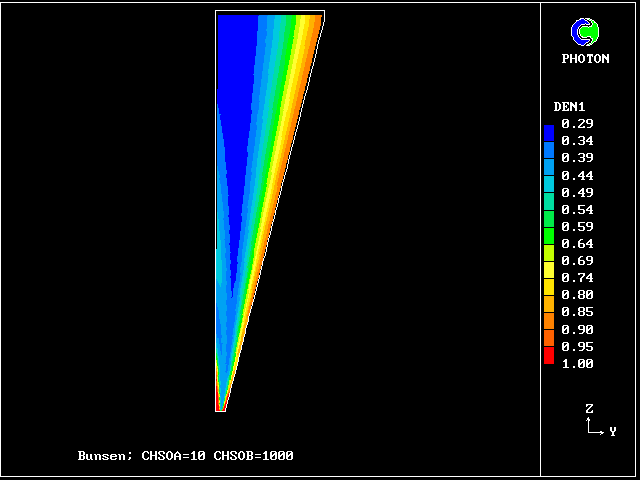Click the PHOTON logo icon
Screen dimensions: 640x480
tap(584, 32)
